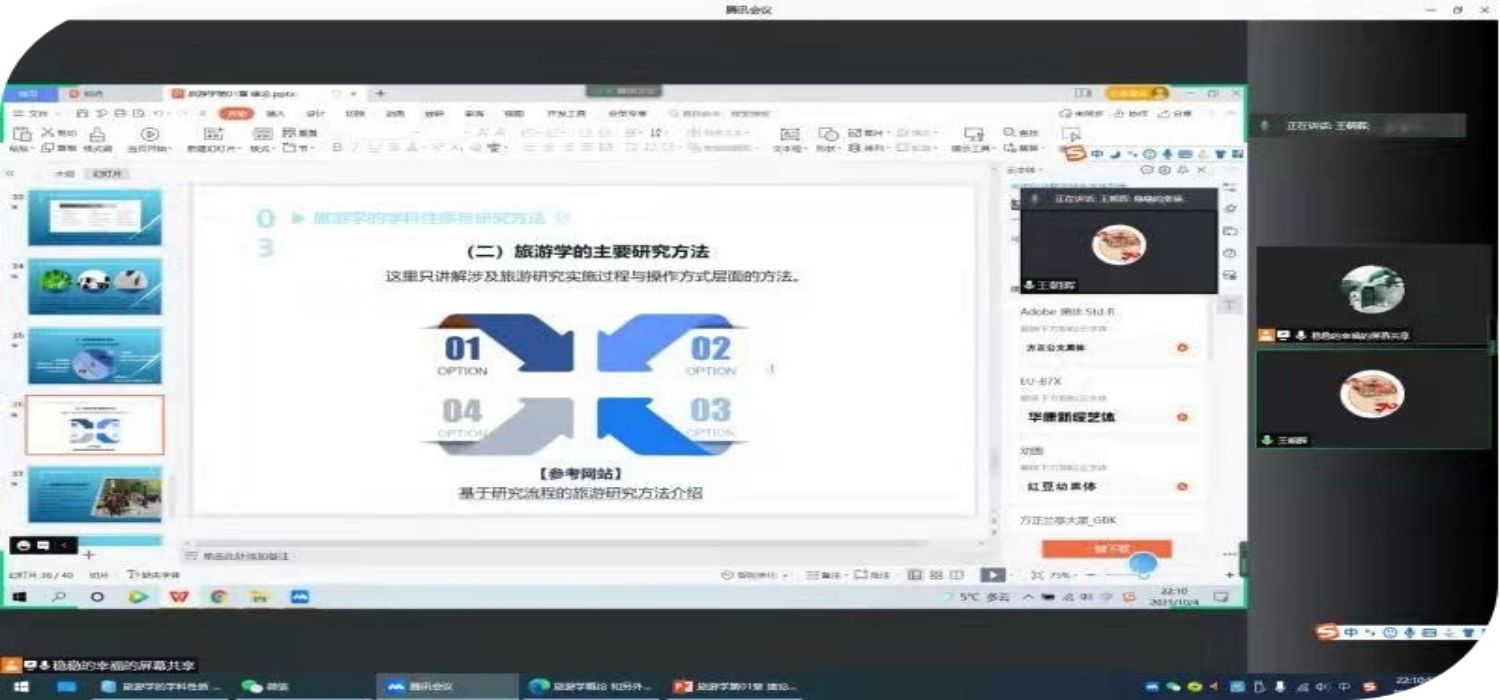Click the slideshow play button in status bar
Viewport: 1500px width, 700px height.
point(991,575)
